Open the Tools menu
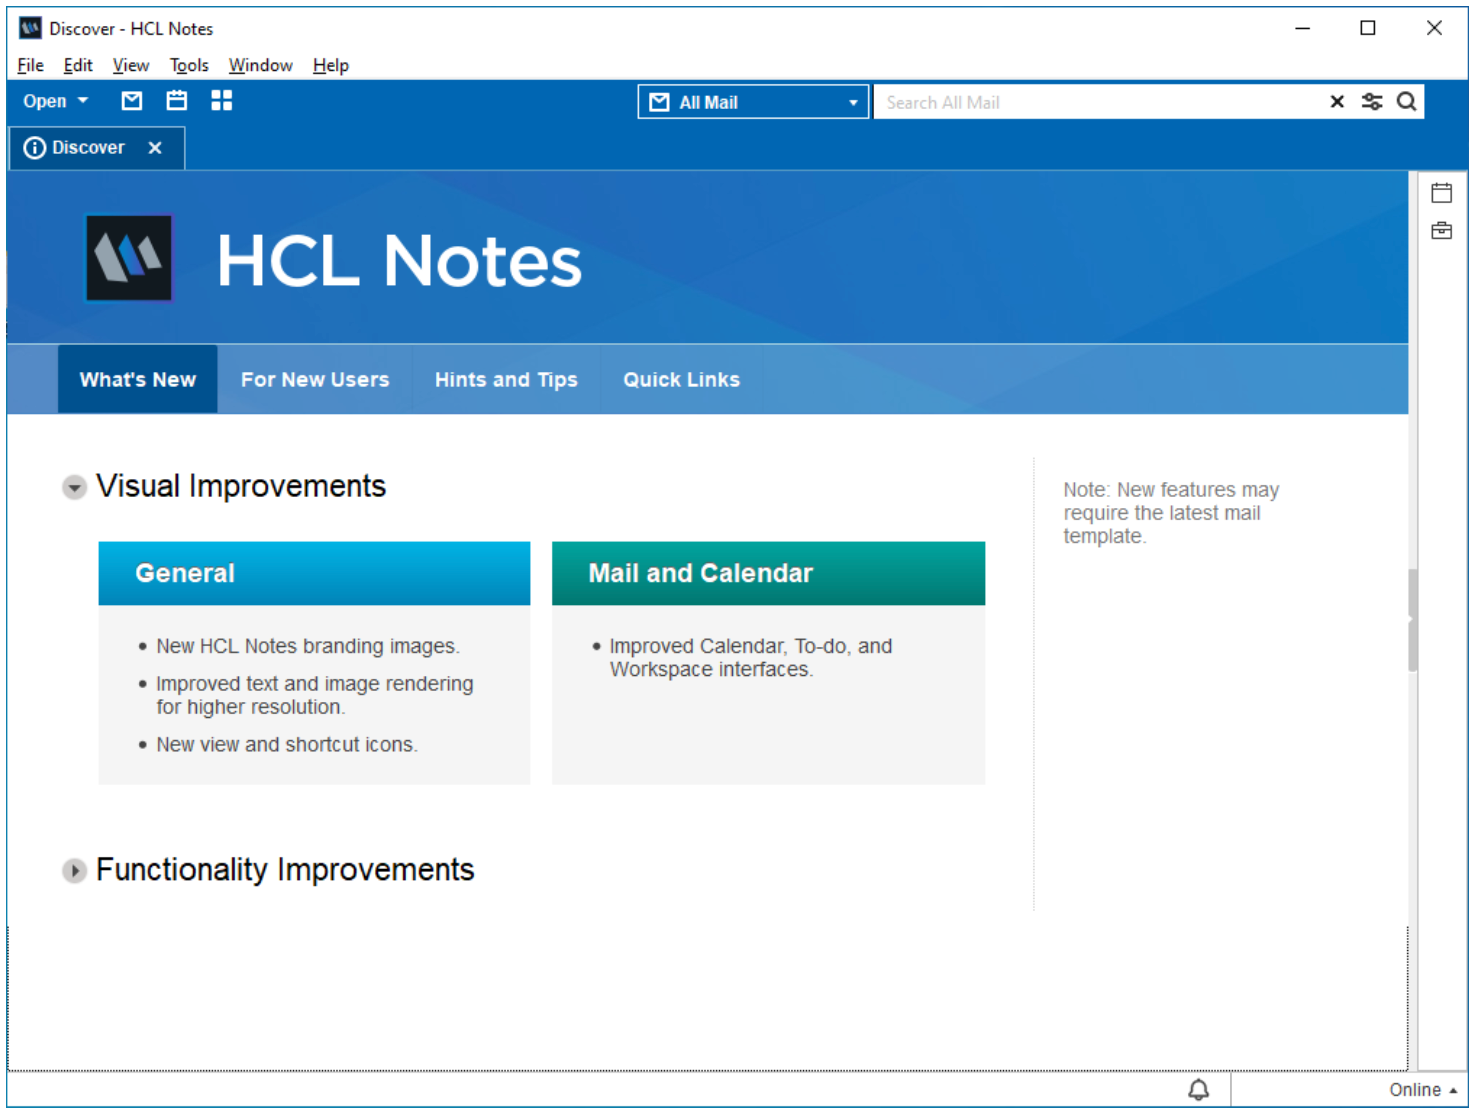This screenshot has height=1114, width=1474. tap(189, 65)
